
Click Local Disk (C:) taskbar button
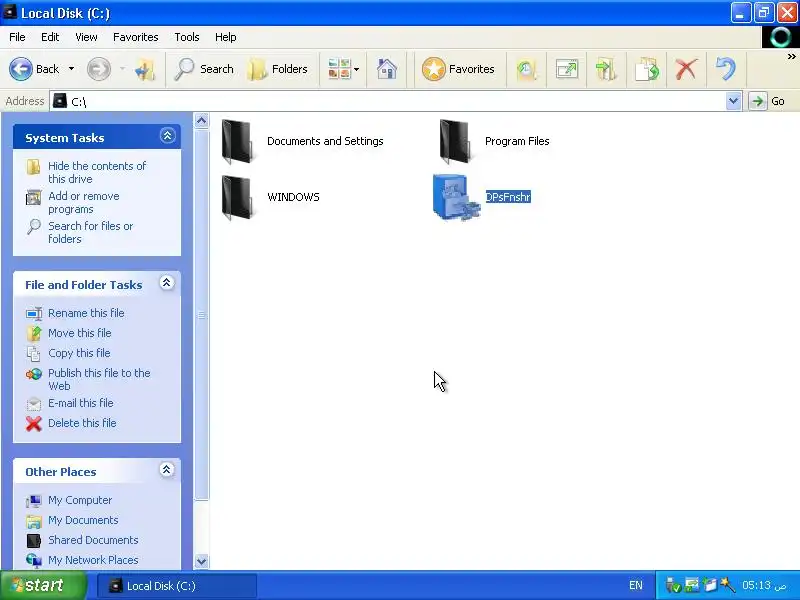coord(176,586)
